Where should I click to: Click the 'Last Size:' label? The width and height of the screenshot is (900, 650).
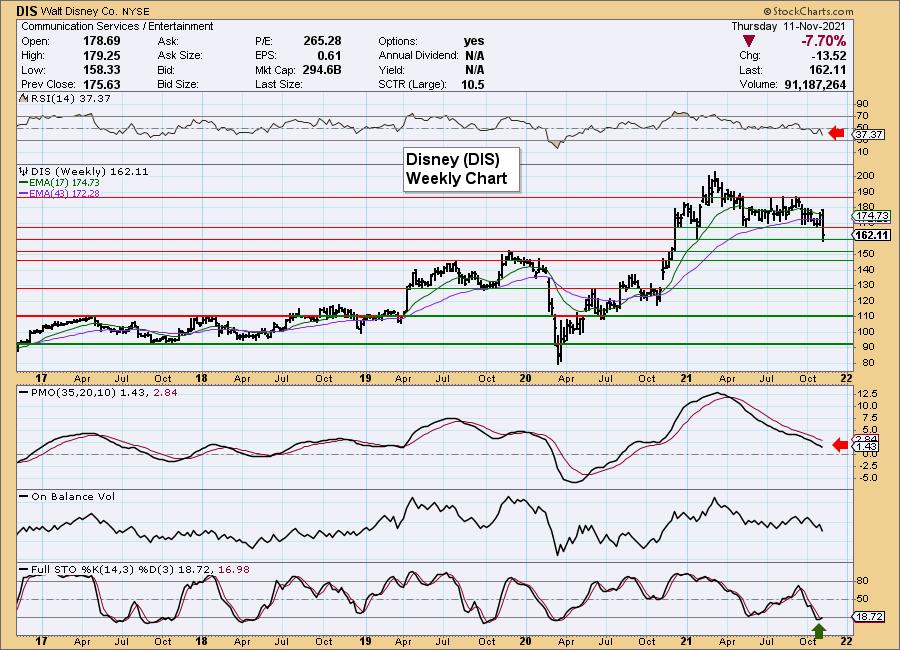[279, 84]
